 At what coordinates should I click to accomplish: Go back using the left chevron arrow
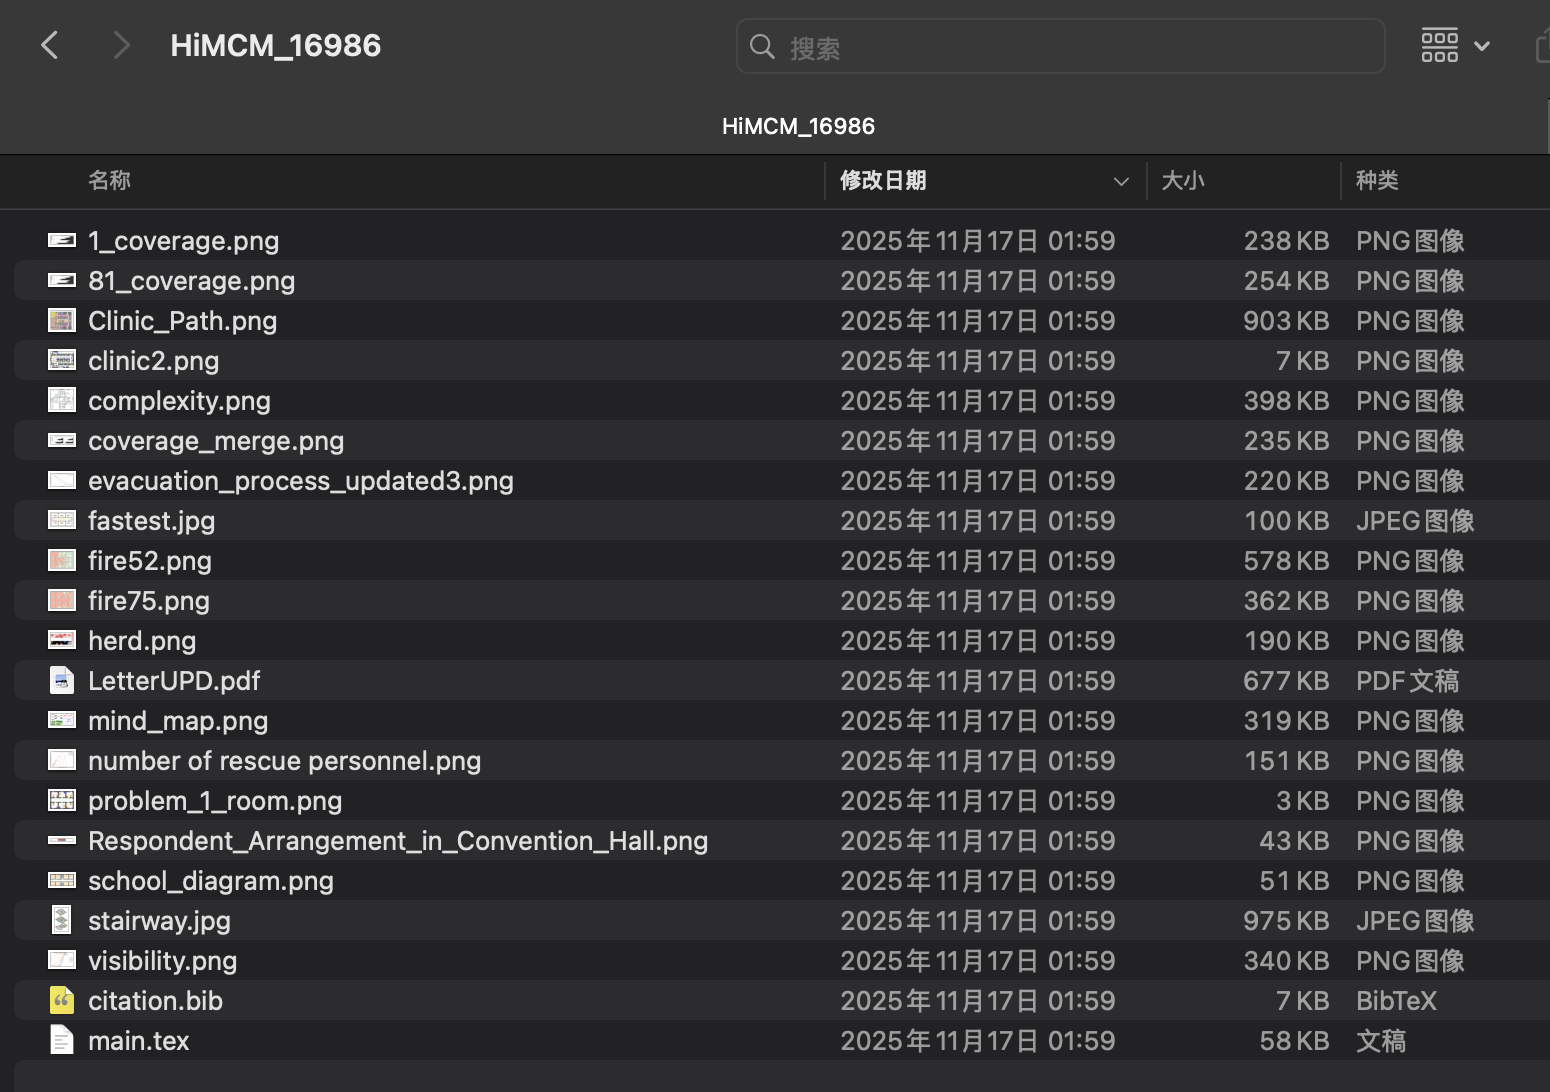50,45
